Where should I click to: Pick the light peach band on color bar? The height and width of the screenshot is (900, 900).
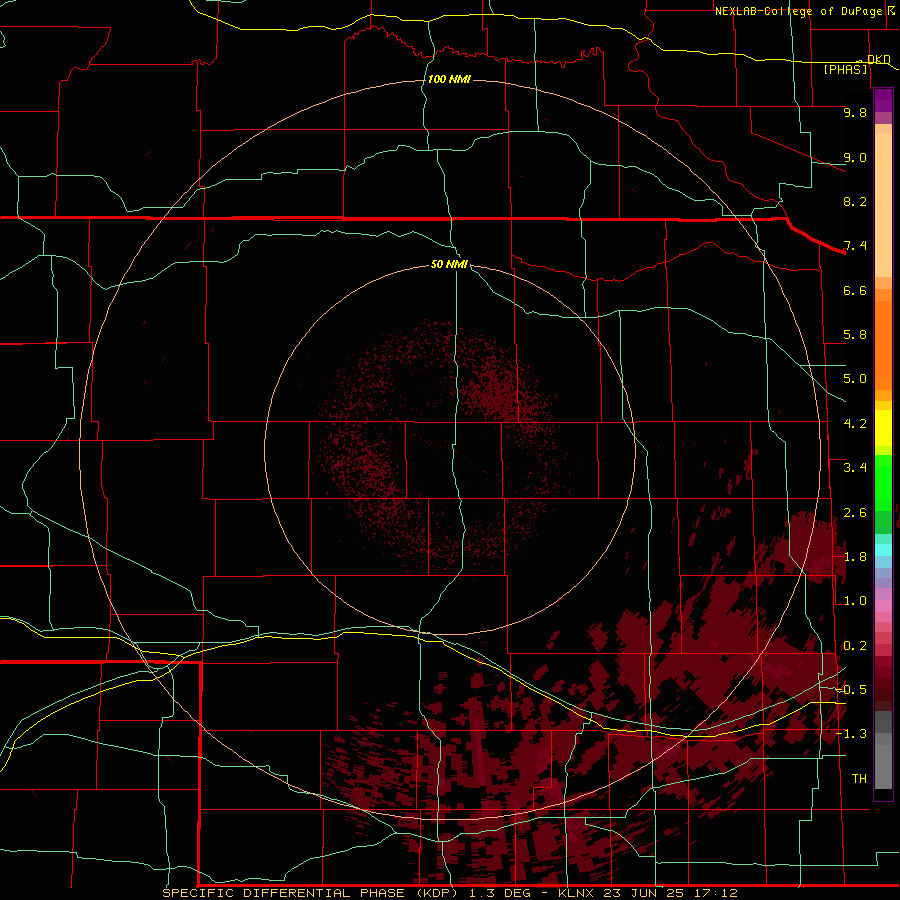[883, 205]
